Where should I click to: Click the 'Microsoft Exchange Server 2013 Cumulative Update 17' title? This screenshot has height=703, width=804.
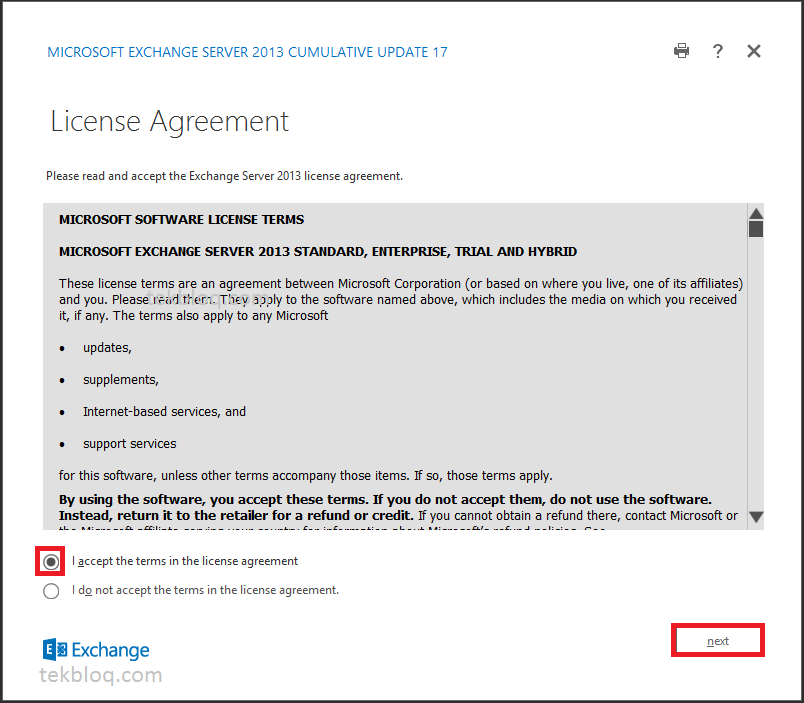coord(247,52)
